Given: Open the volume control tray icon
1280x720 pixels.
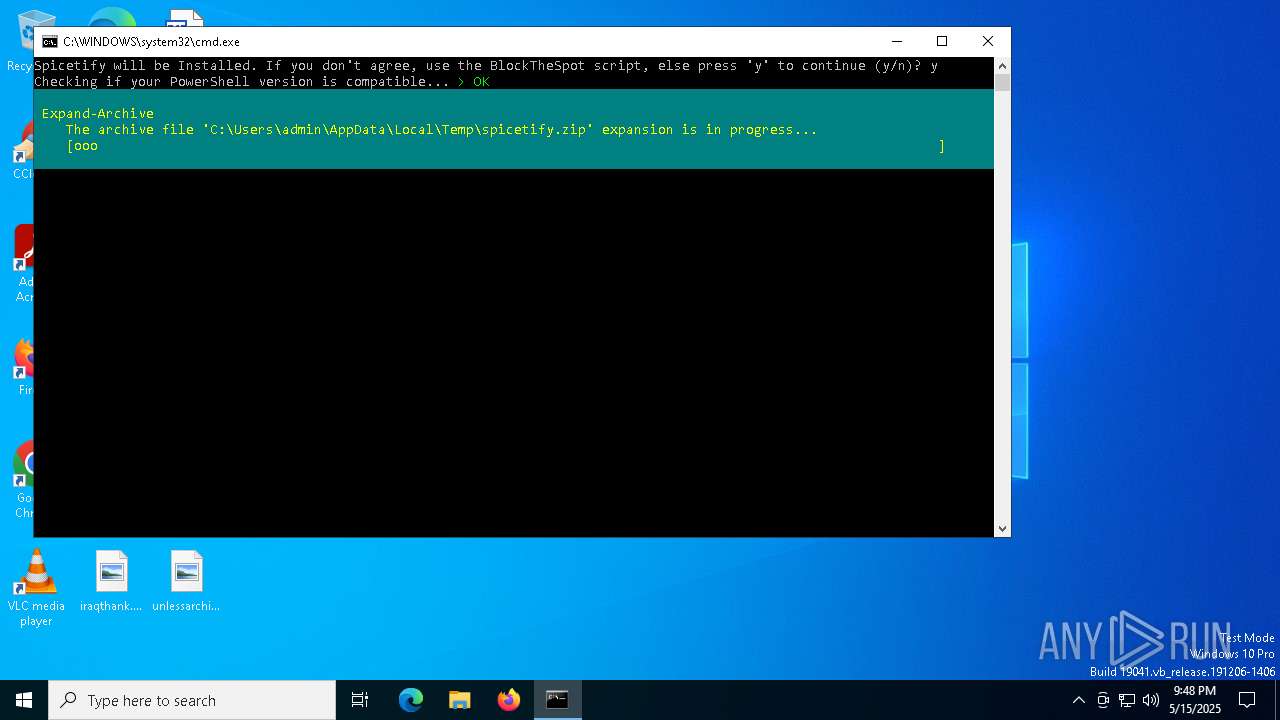Looking at the screenshot, I should click(1151, 700).
